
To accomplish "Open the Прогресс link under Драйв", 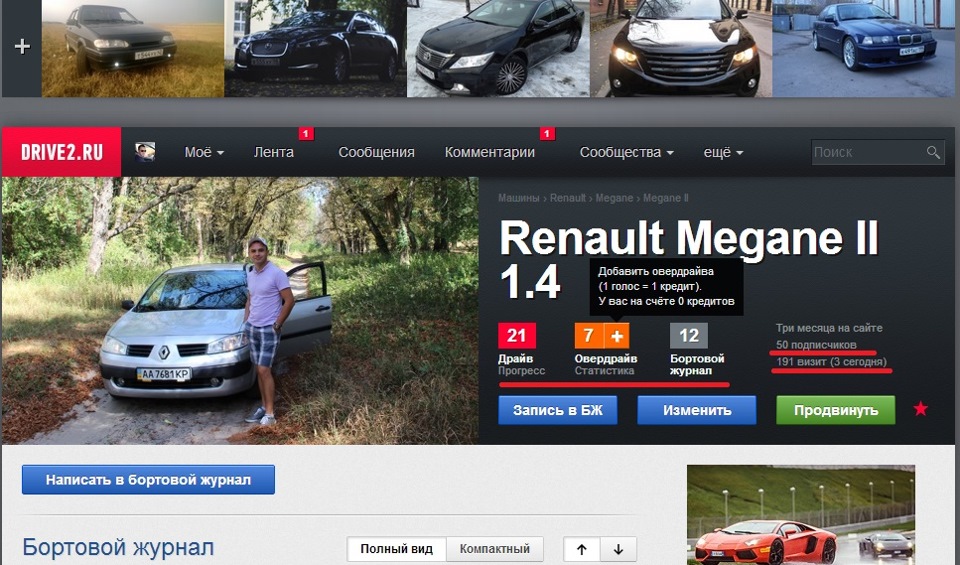I will pos(522,371).
